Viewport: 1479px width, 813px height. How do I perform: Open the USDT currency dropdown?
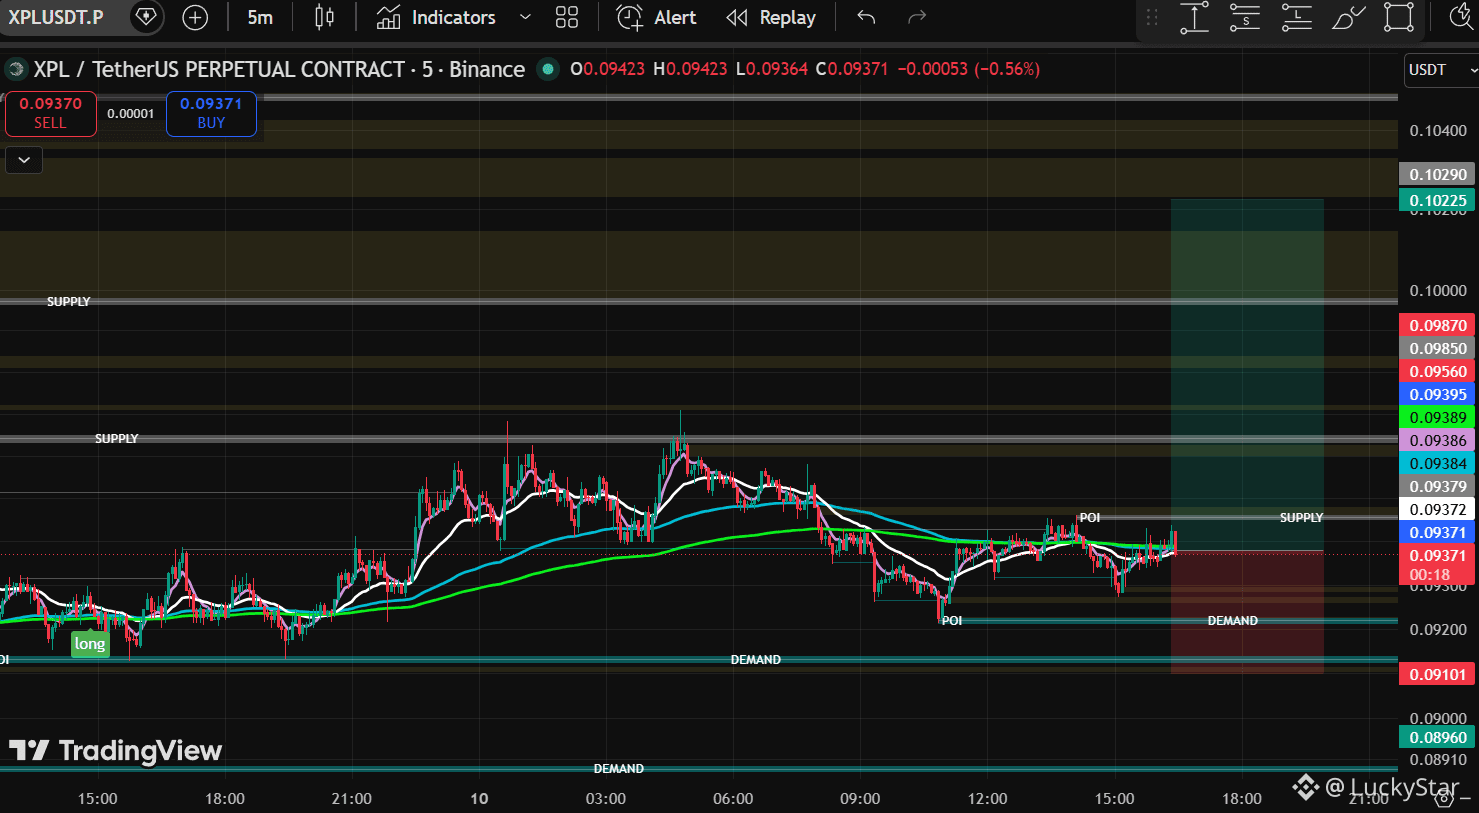click(x=1441, y=70)
